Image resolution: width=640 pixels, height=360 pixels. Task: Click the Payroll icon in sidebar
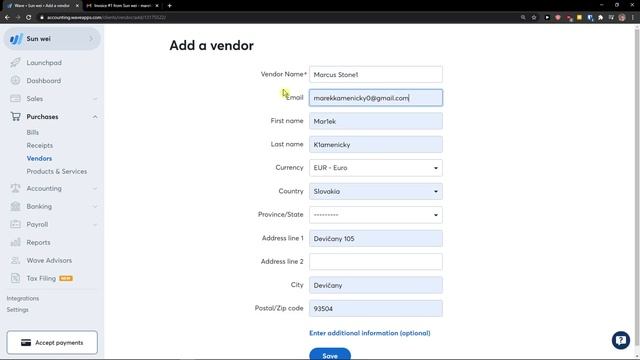pyautogui.click(x=16, y=224)
